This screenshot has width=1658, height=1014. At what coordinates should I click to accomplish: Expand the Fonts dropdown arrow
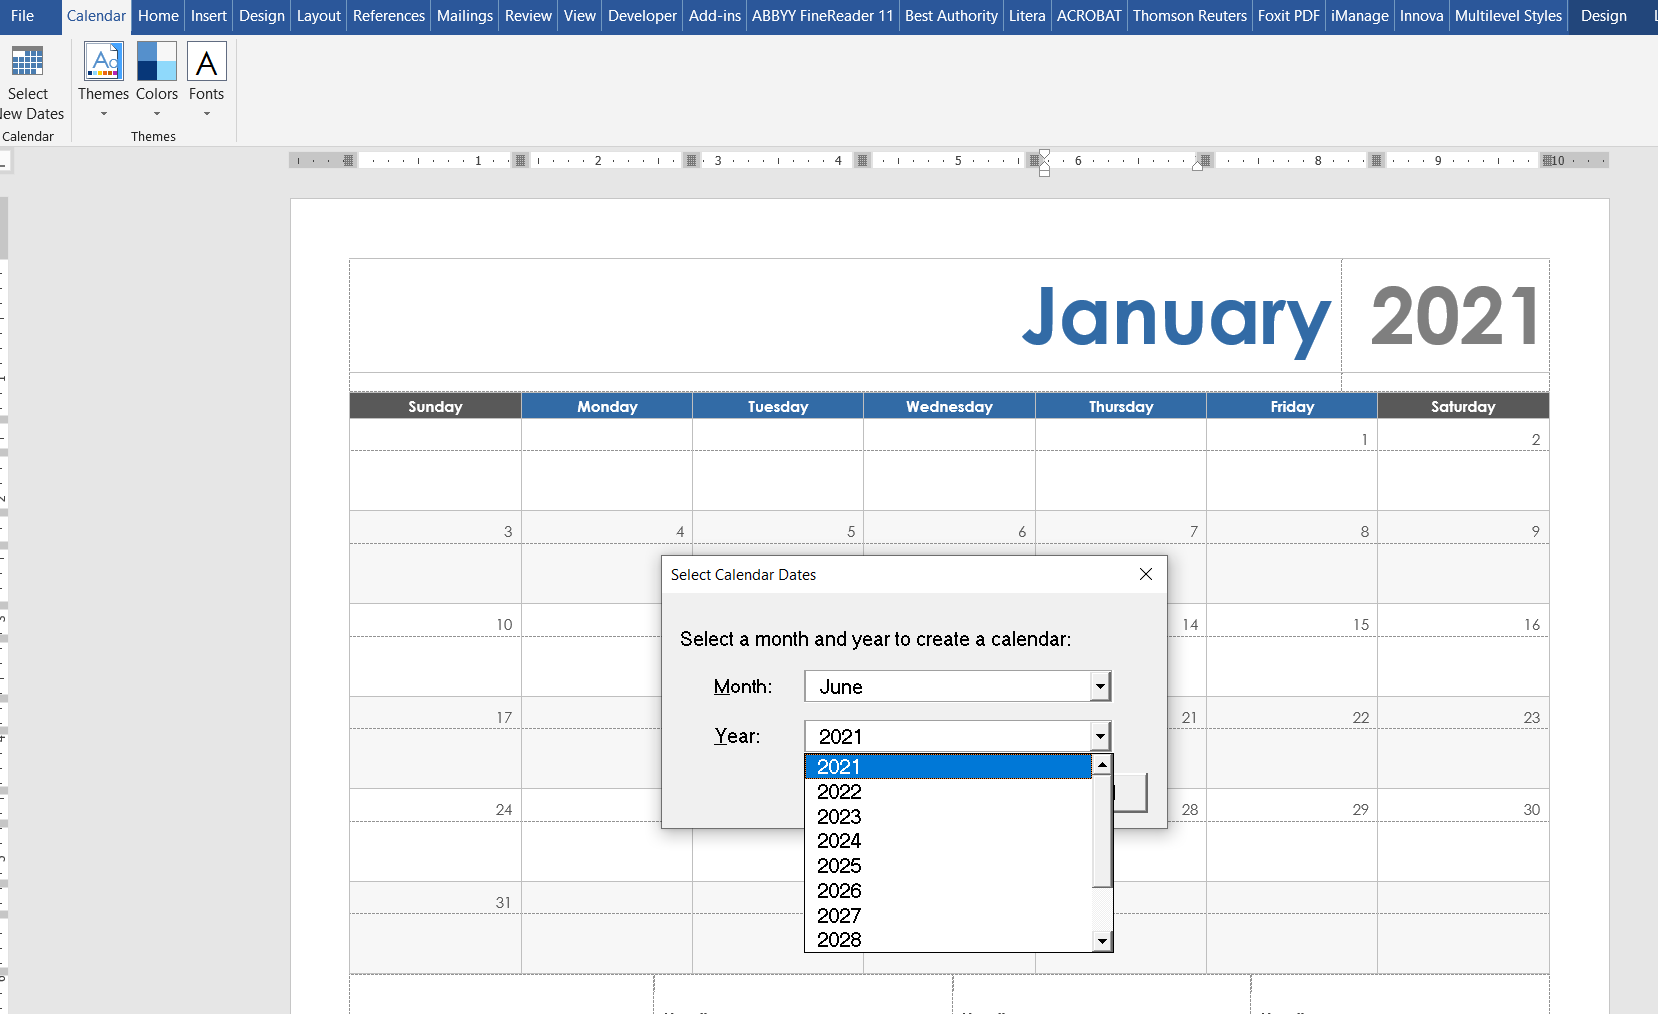tap(207, 115)
